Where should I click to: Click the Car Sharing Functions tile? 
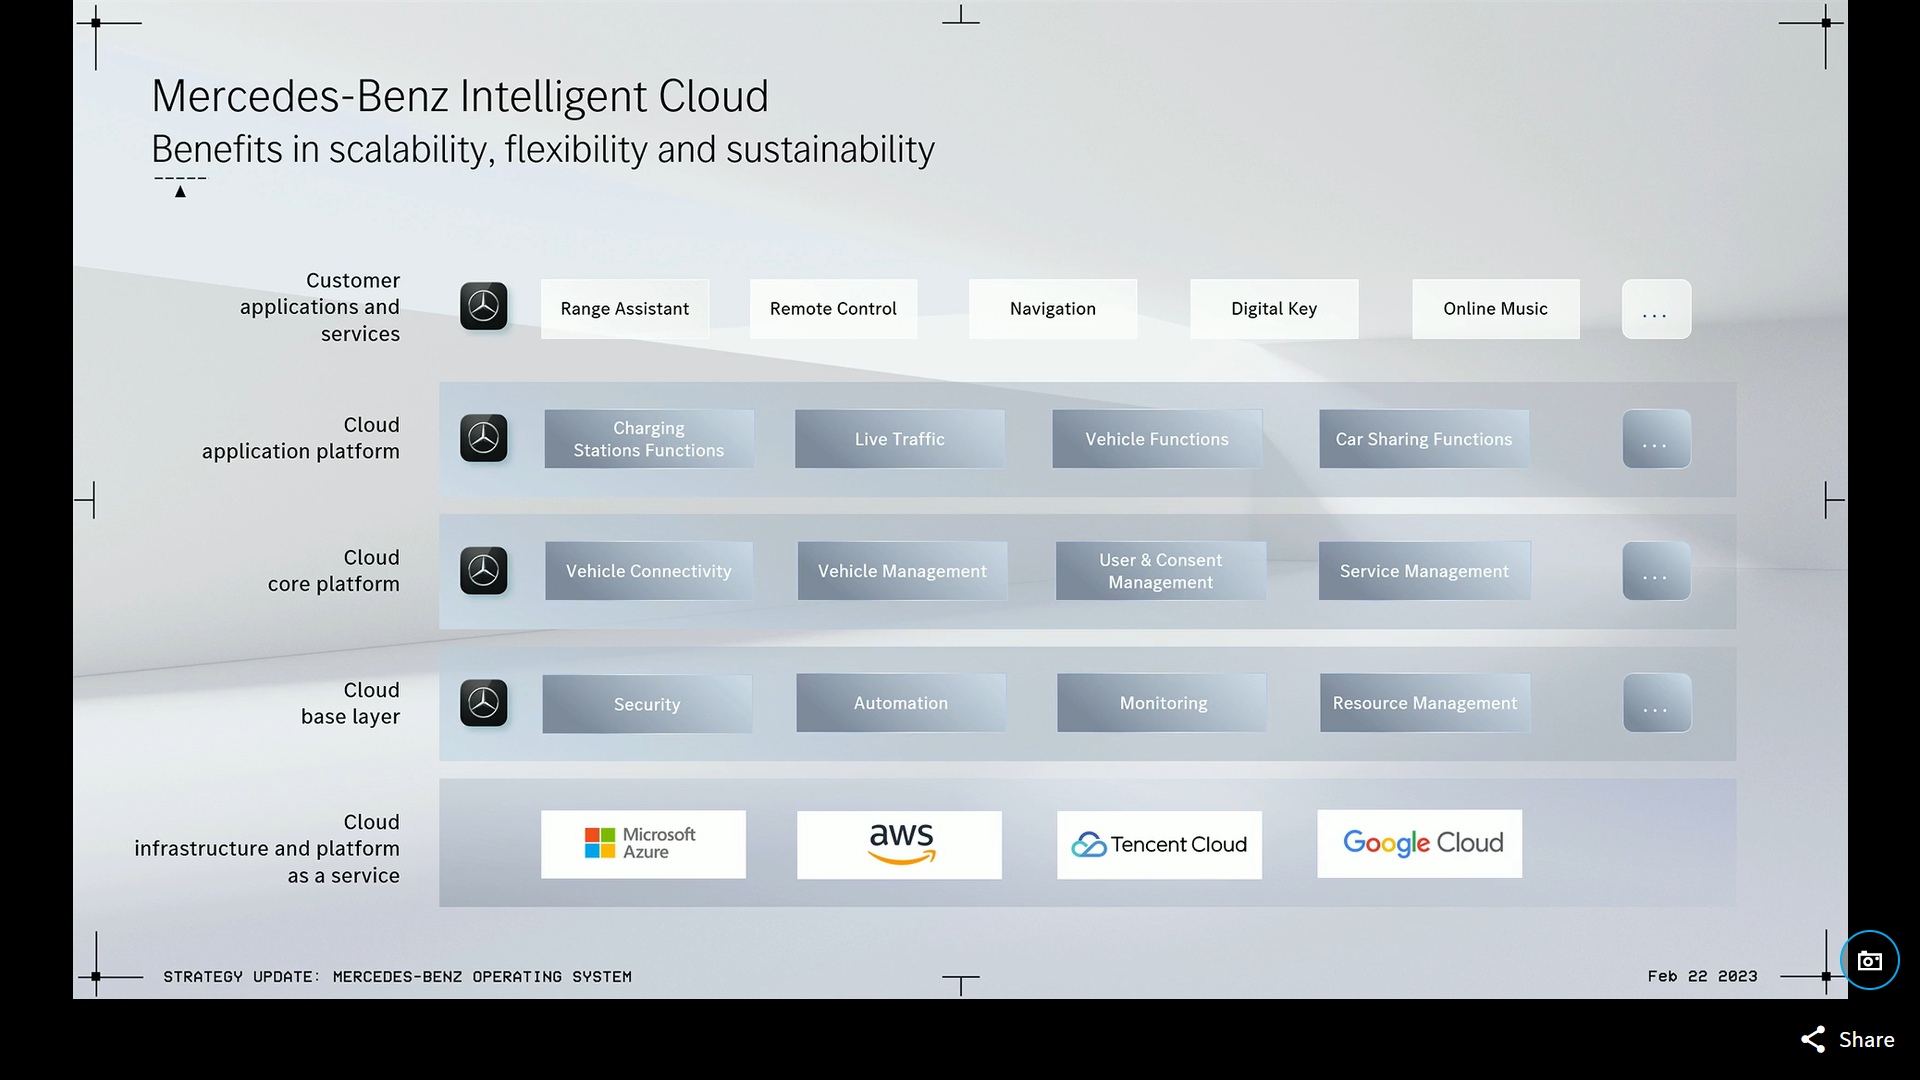1424,439
